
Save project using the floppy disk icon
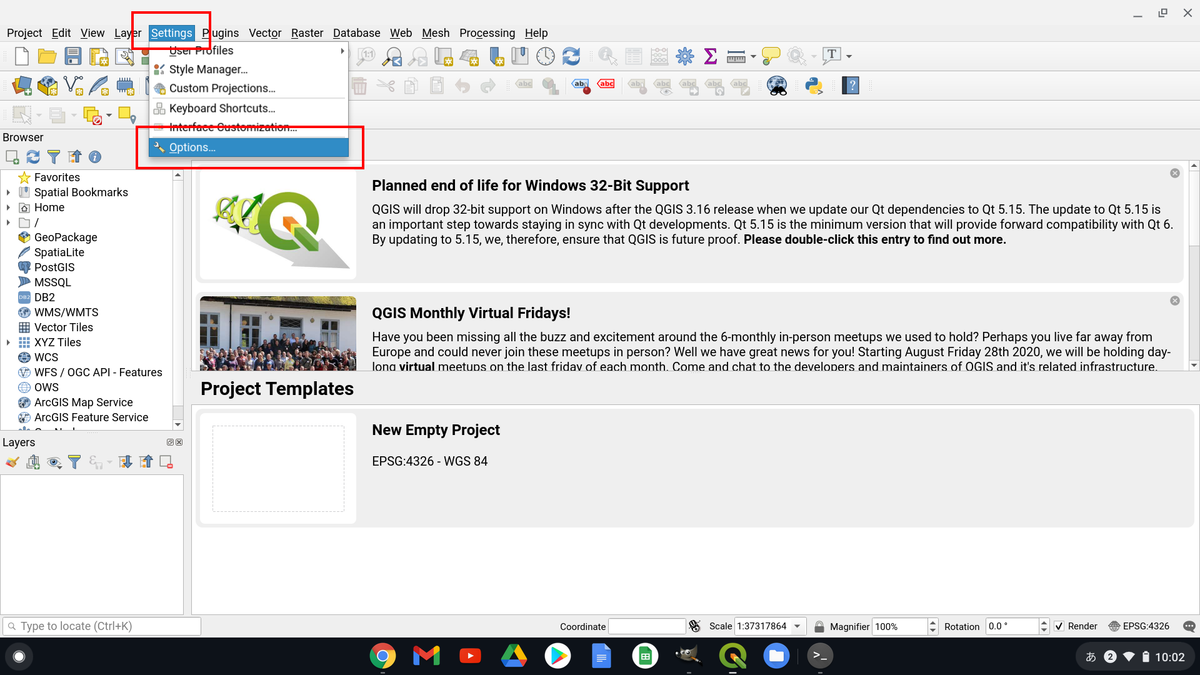click(73, 57)
